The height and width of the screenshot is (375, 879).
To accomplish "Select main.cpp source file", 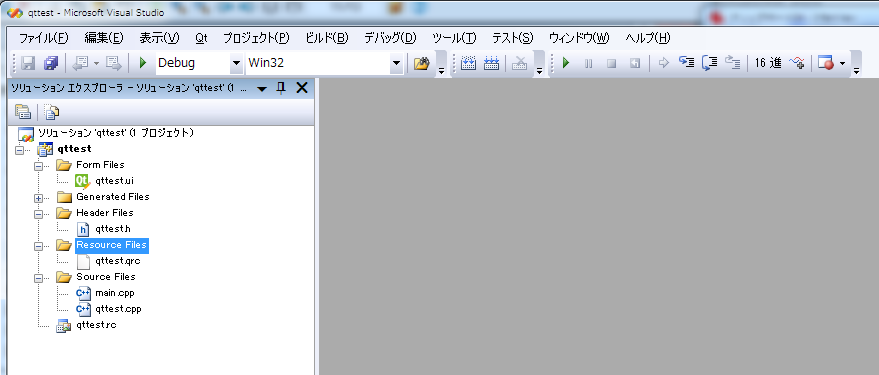I will [x=115, y=293].
